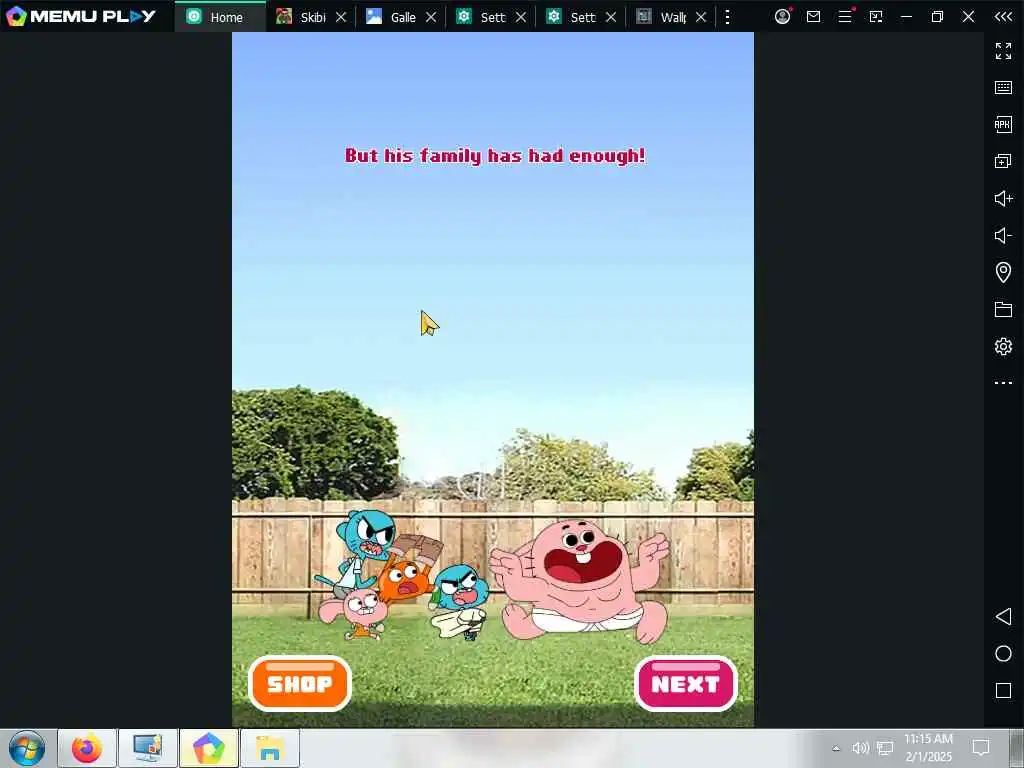Collapse the sidebar with triple chevron
The width and height of the screenshot is (1024, 768).
pyautogui.click(x=1003, y=16)
